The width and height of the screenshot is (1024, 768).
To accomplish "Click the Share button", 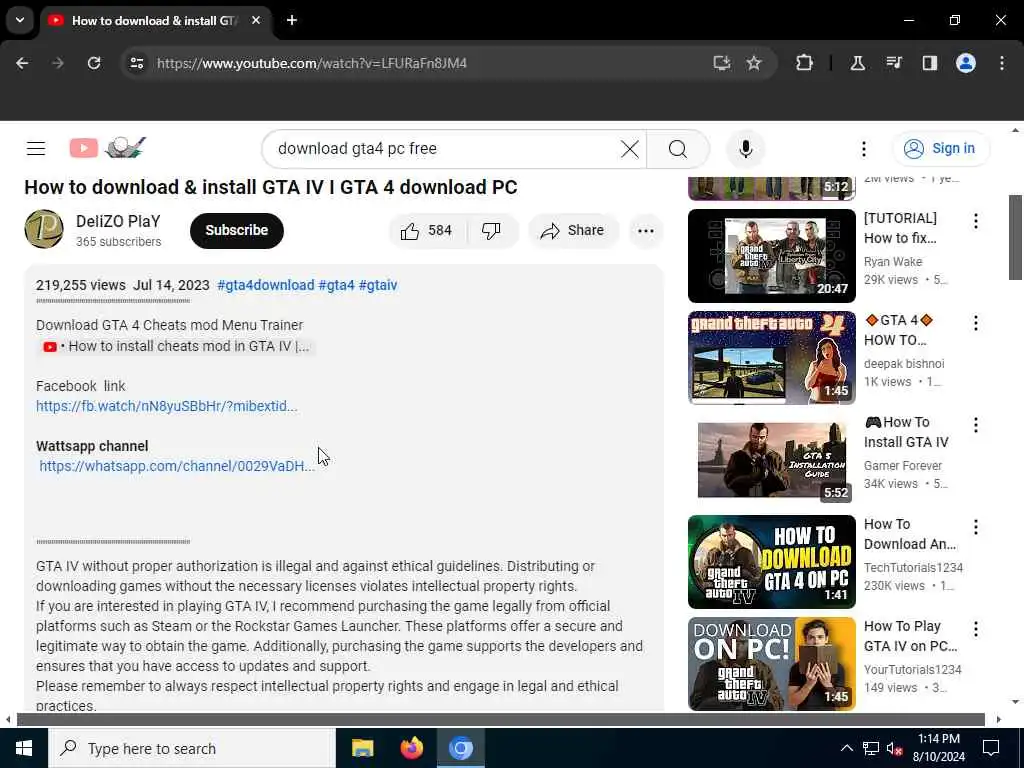I will (573, 231).
